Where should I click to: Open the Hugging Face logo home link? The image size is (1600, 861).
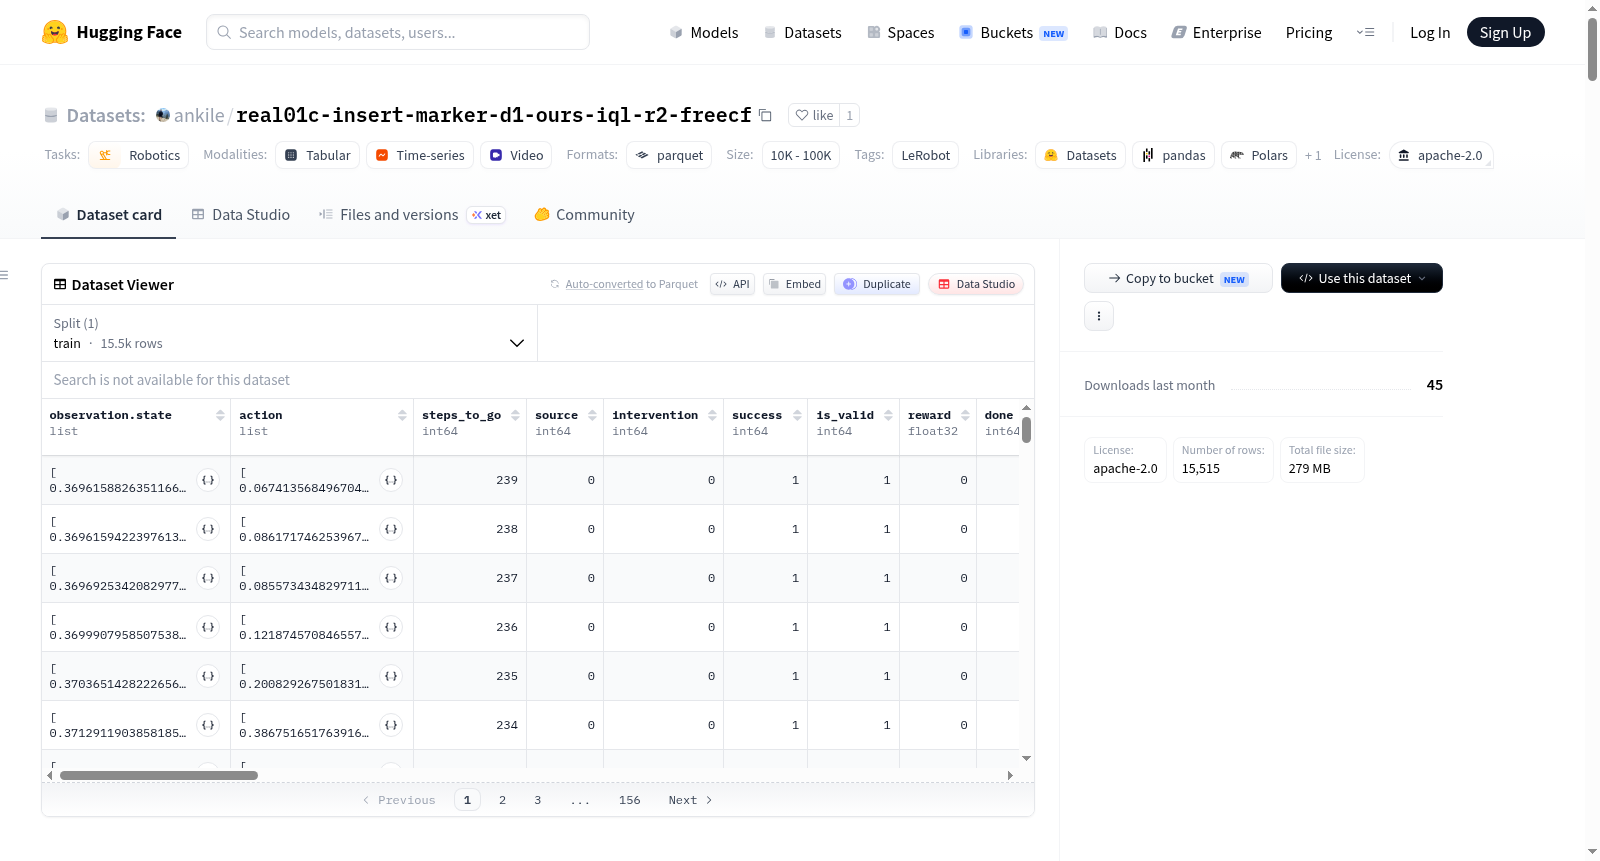(112, 32)
